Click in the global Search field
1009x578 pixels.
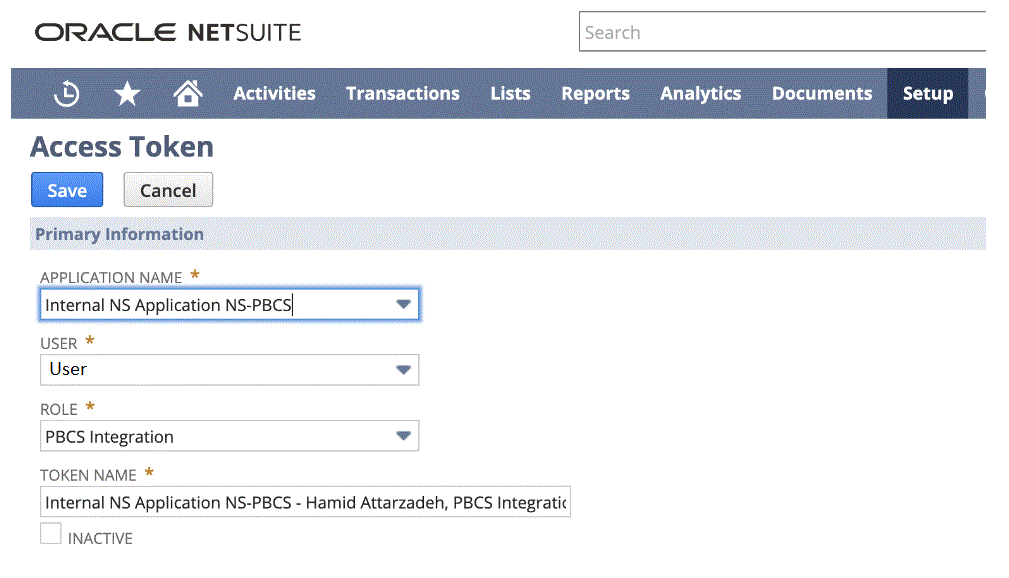pyautogui.click(x=780, y=32)
